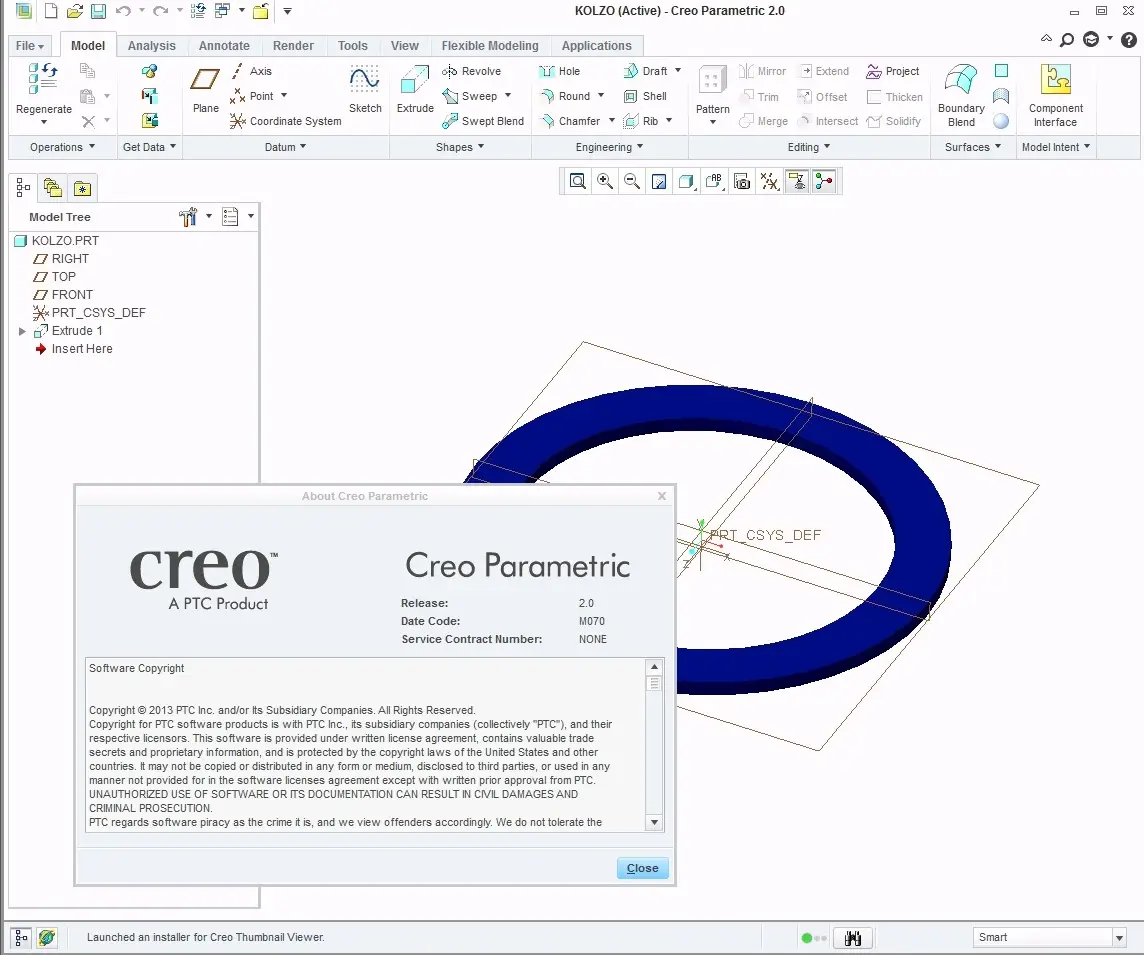Click Refit view icon in graphics toolbar
Image resolution: width=1144 pixels, height=955 pixels.
coord(577,181)
